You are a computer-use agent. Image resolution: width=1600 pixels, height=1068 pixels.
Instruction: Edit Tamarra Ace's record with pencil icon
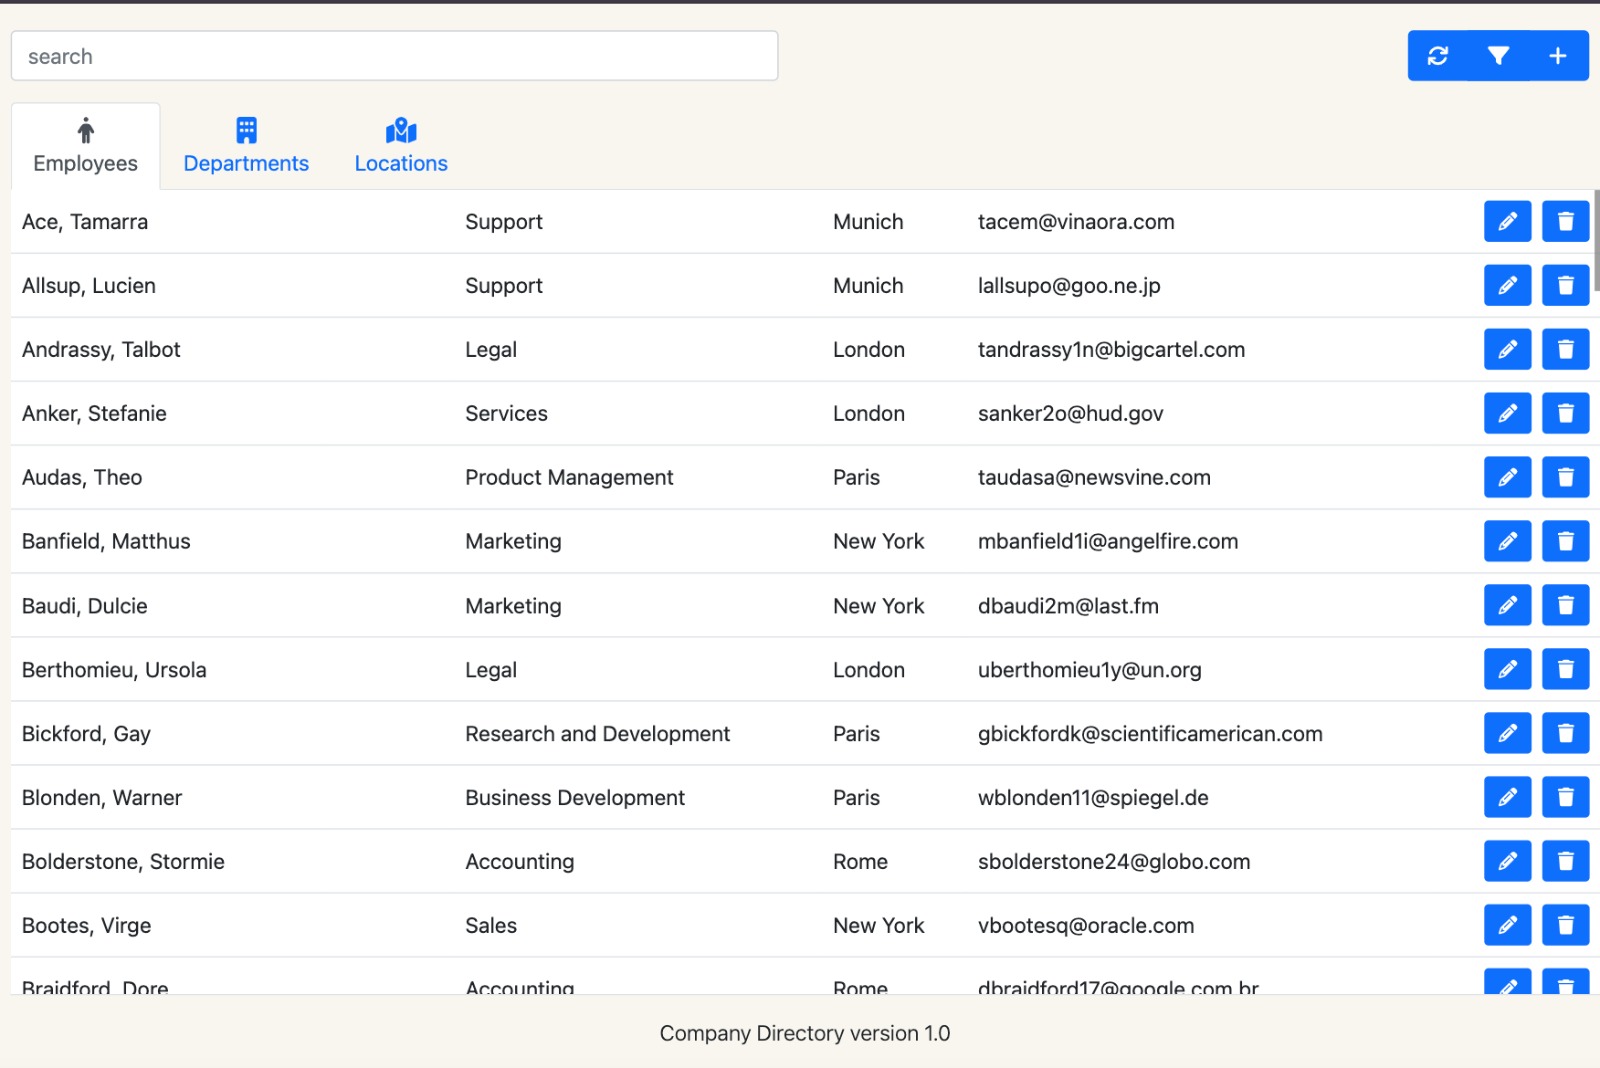[1507, 221]
